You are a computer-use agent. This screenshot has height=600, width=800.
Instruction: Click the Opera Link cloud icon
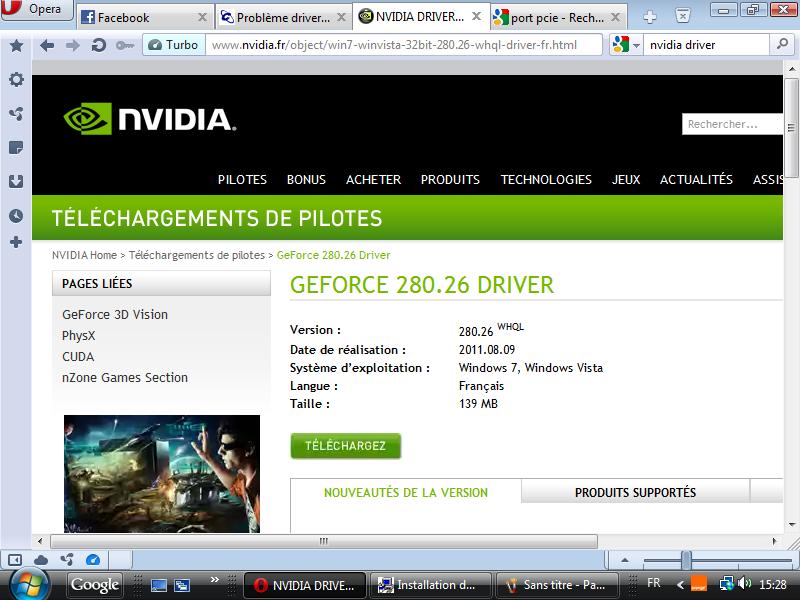pos(41,559)
